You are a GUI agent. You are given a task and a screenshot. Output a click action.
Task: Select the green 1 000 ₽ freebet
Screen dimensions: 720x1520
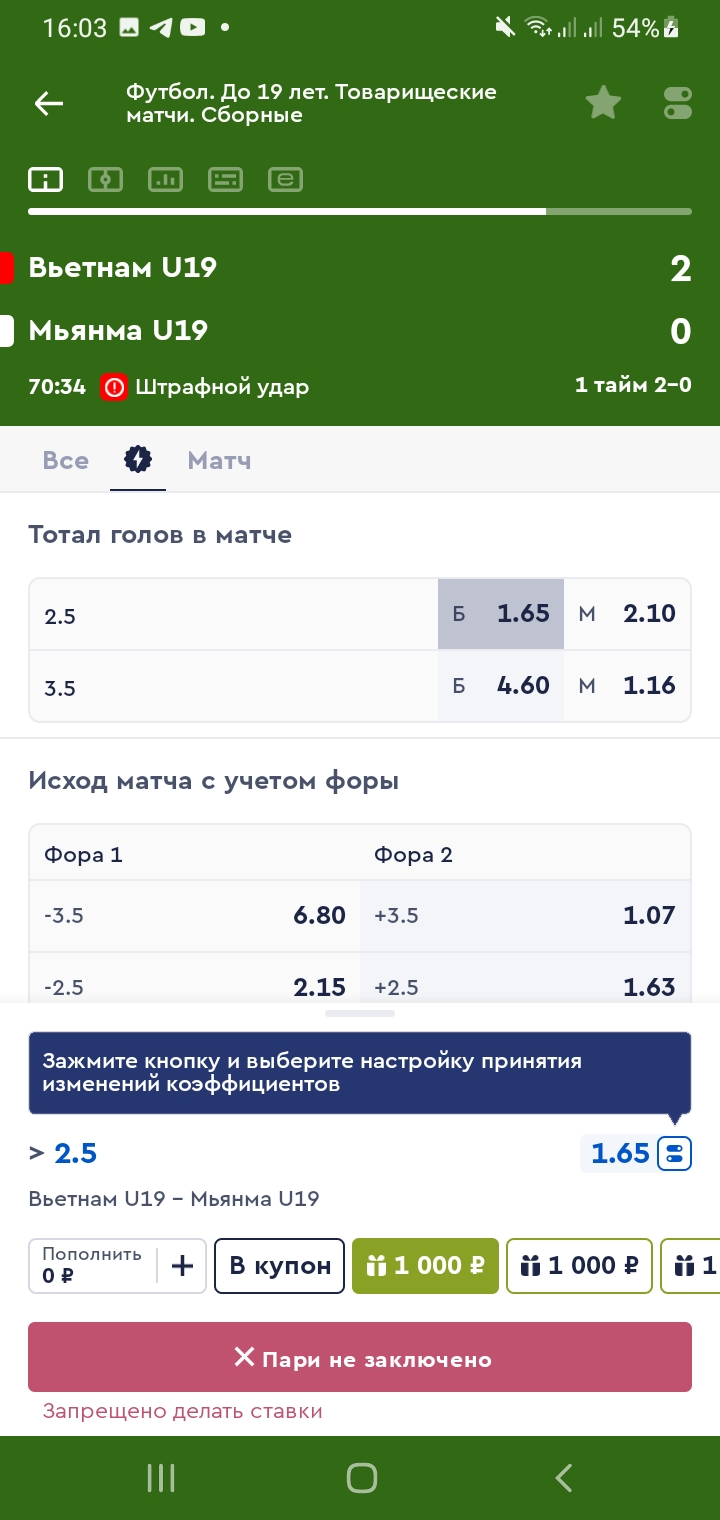[x=425, y=1266]
